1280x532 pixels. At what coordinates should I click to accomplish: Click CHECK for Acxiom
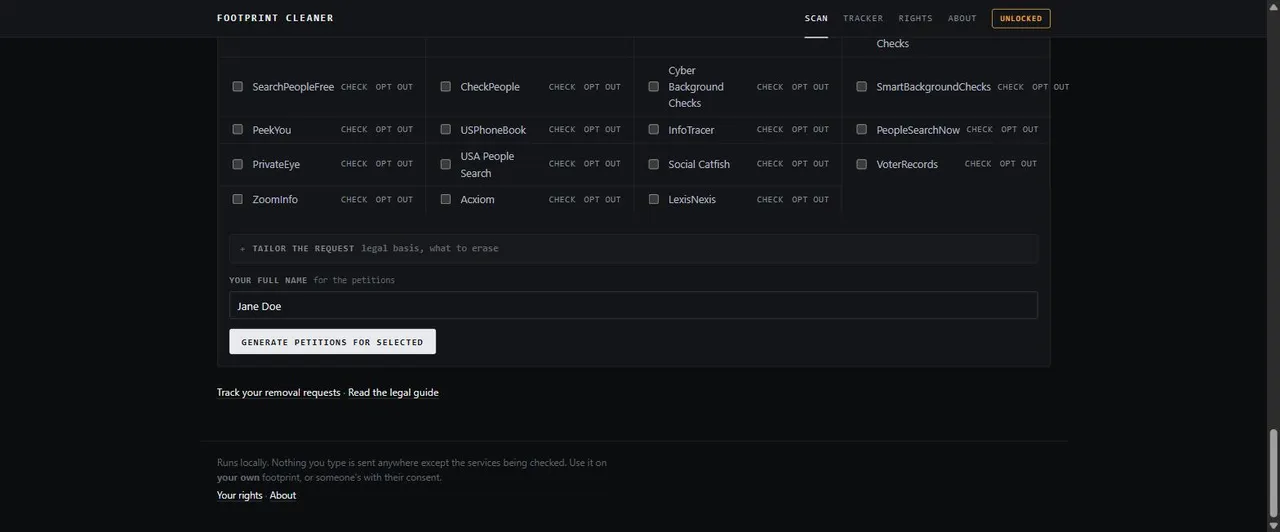point(562,199)
